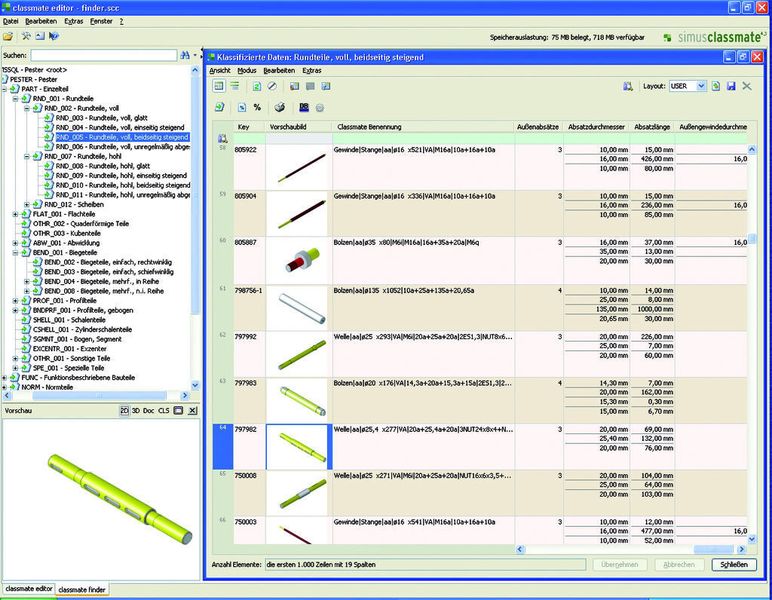The image size is (772, 600).
Task: Click the green layout document icon right of USER dropdown
Action: [x=716, y=86]
